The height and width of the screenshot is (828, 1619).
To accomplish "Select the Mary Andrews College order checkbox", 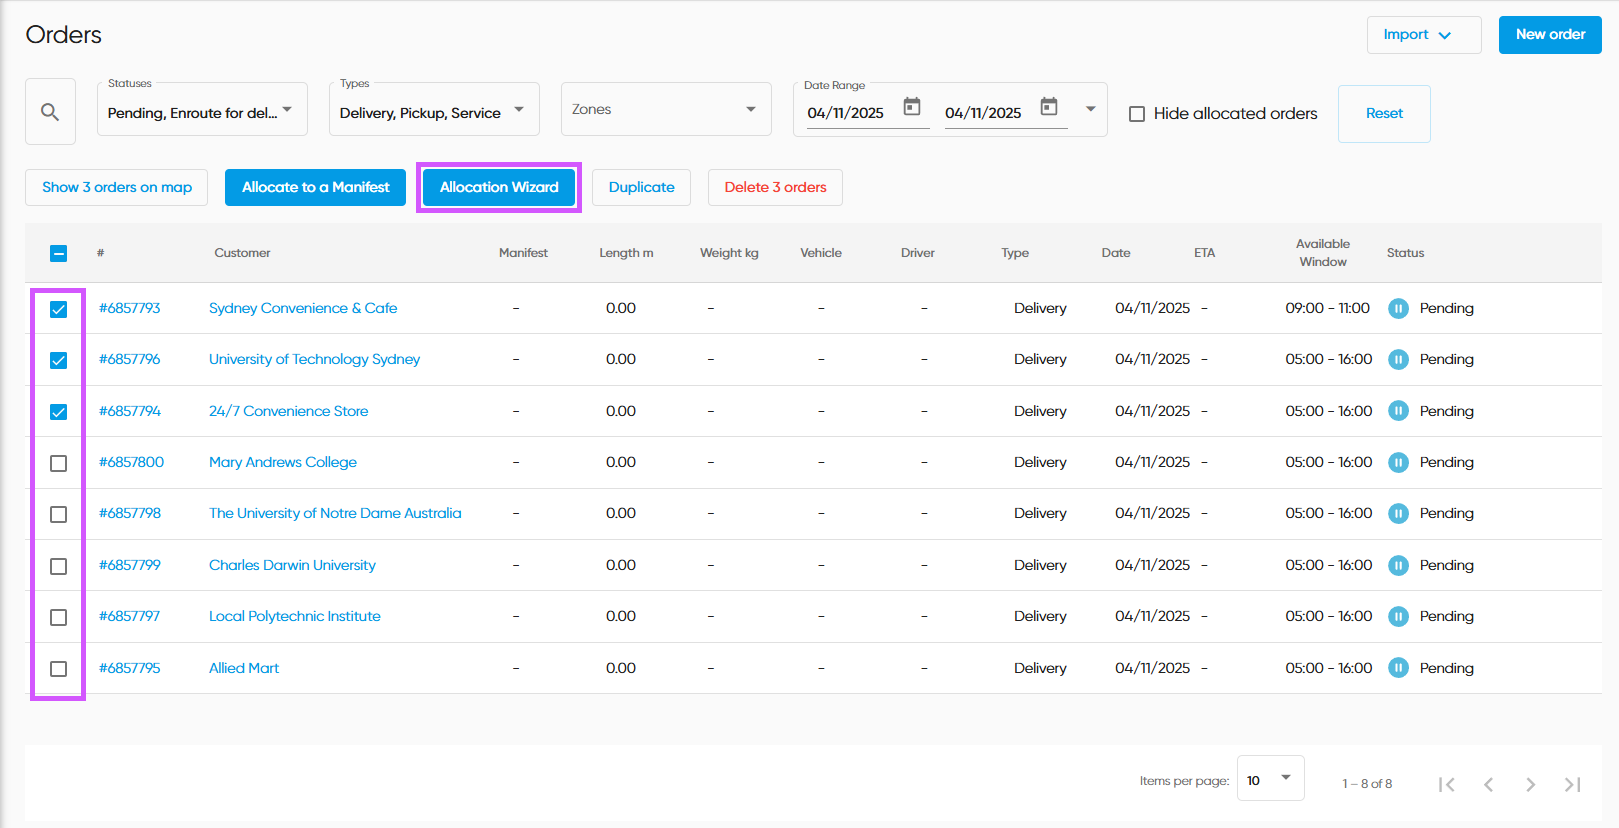I will pos(59,463).
